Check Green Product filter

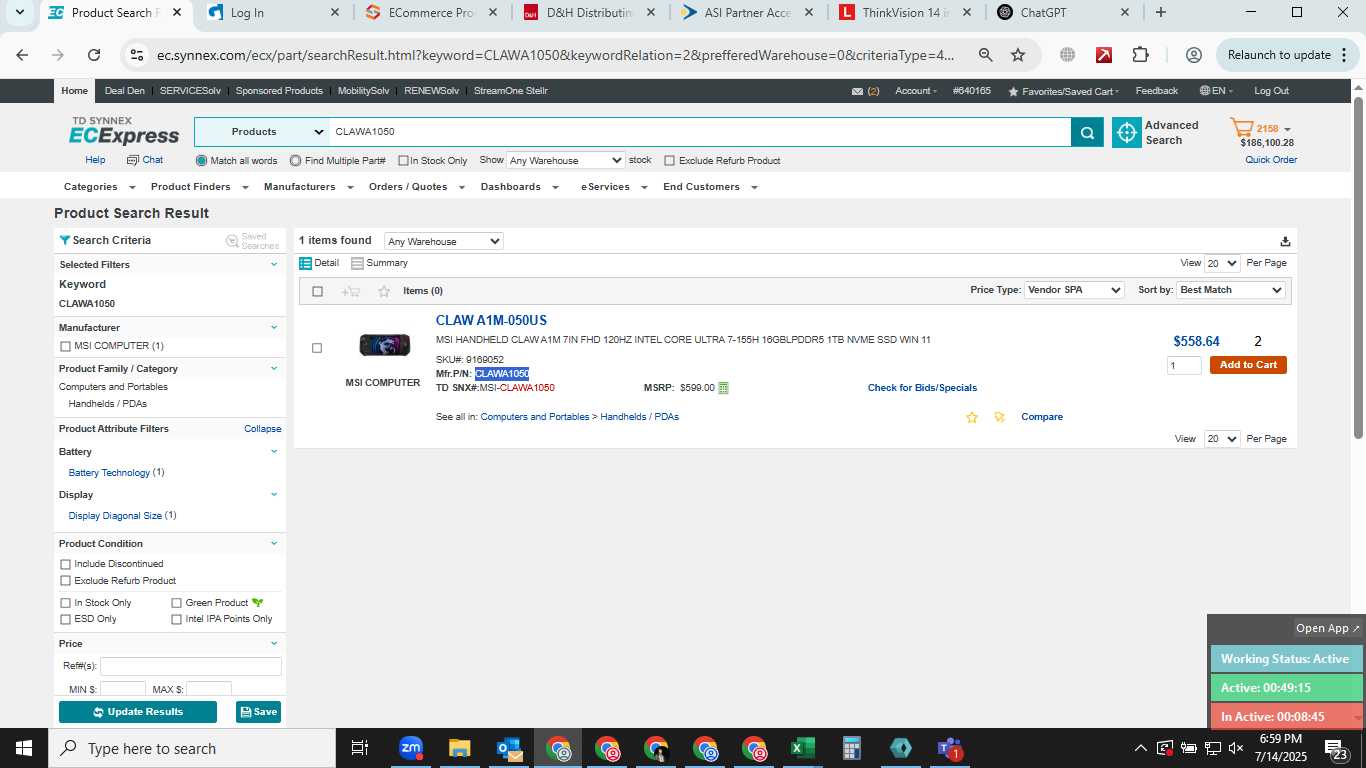coord(177,603)
